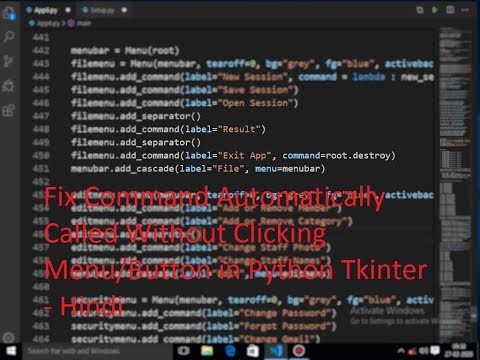Click line number 447 in the gutter
Image resolution: width=480 pixels, height=360 pixels.
41,116
